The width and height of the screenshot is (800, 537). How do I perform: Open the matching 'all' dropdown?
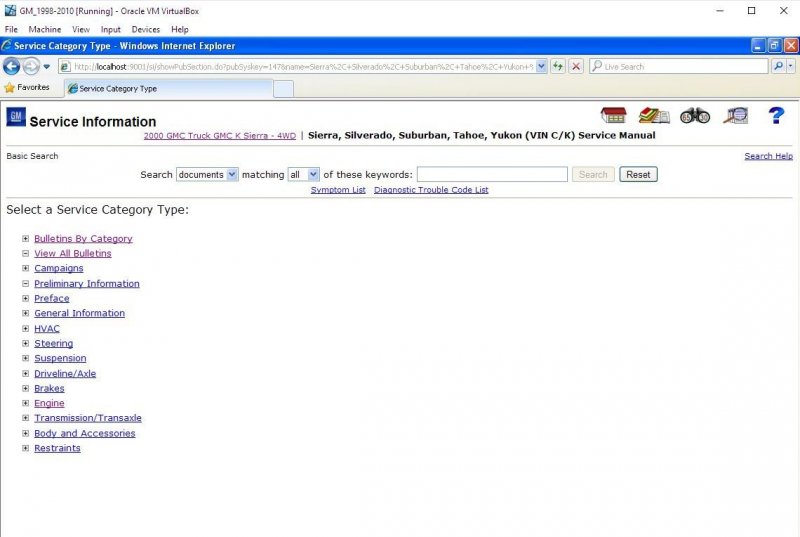tap(304, 174)
